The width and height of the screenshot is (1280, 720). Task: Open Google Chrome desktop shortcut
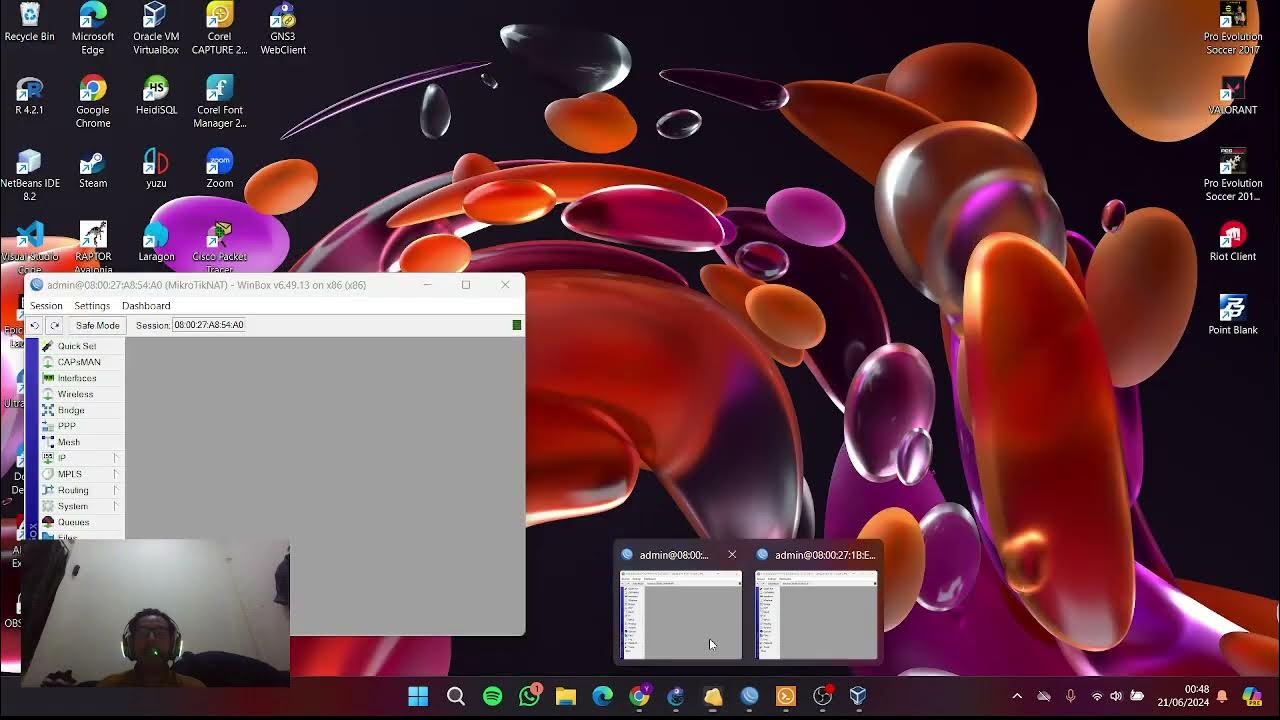click(x=93, y=102)
